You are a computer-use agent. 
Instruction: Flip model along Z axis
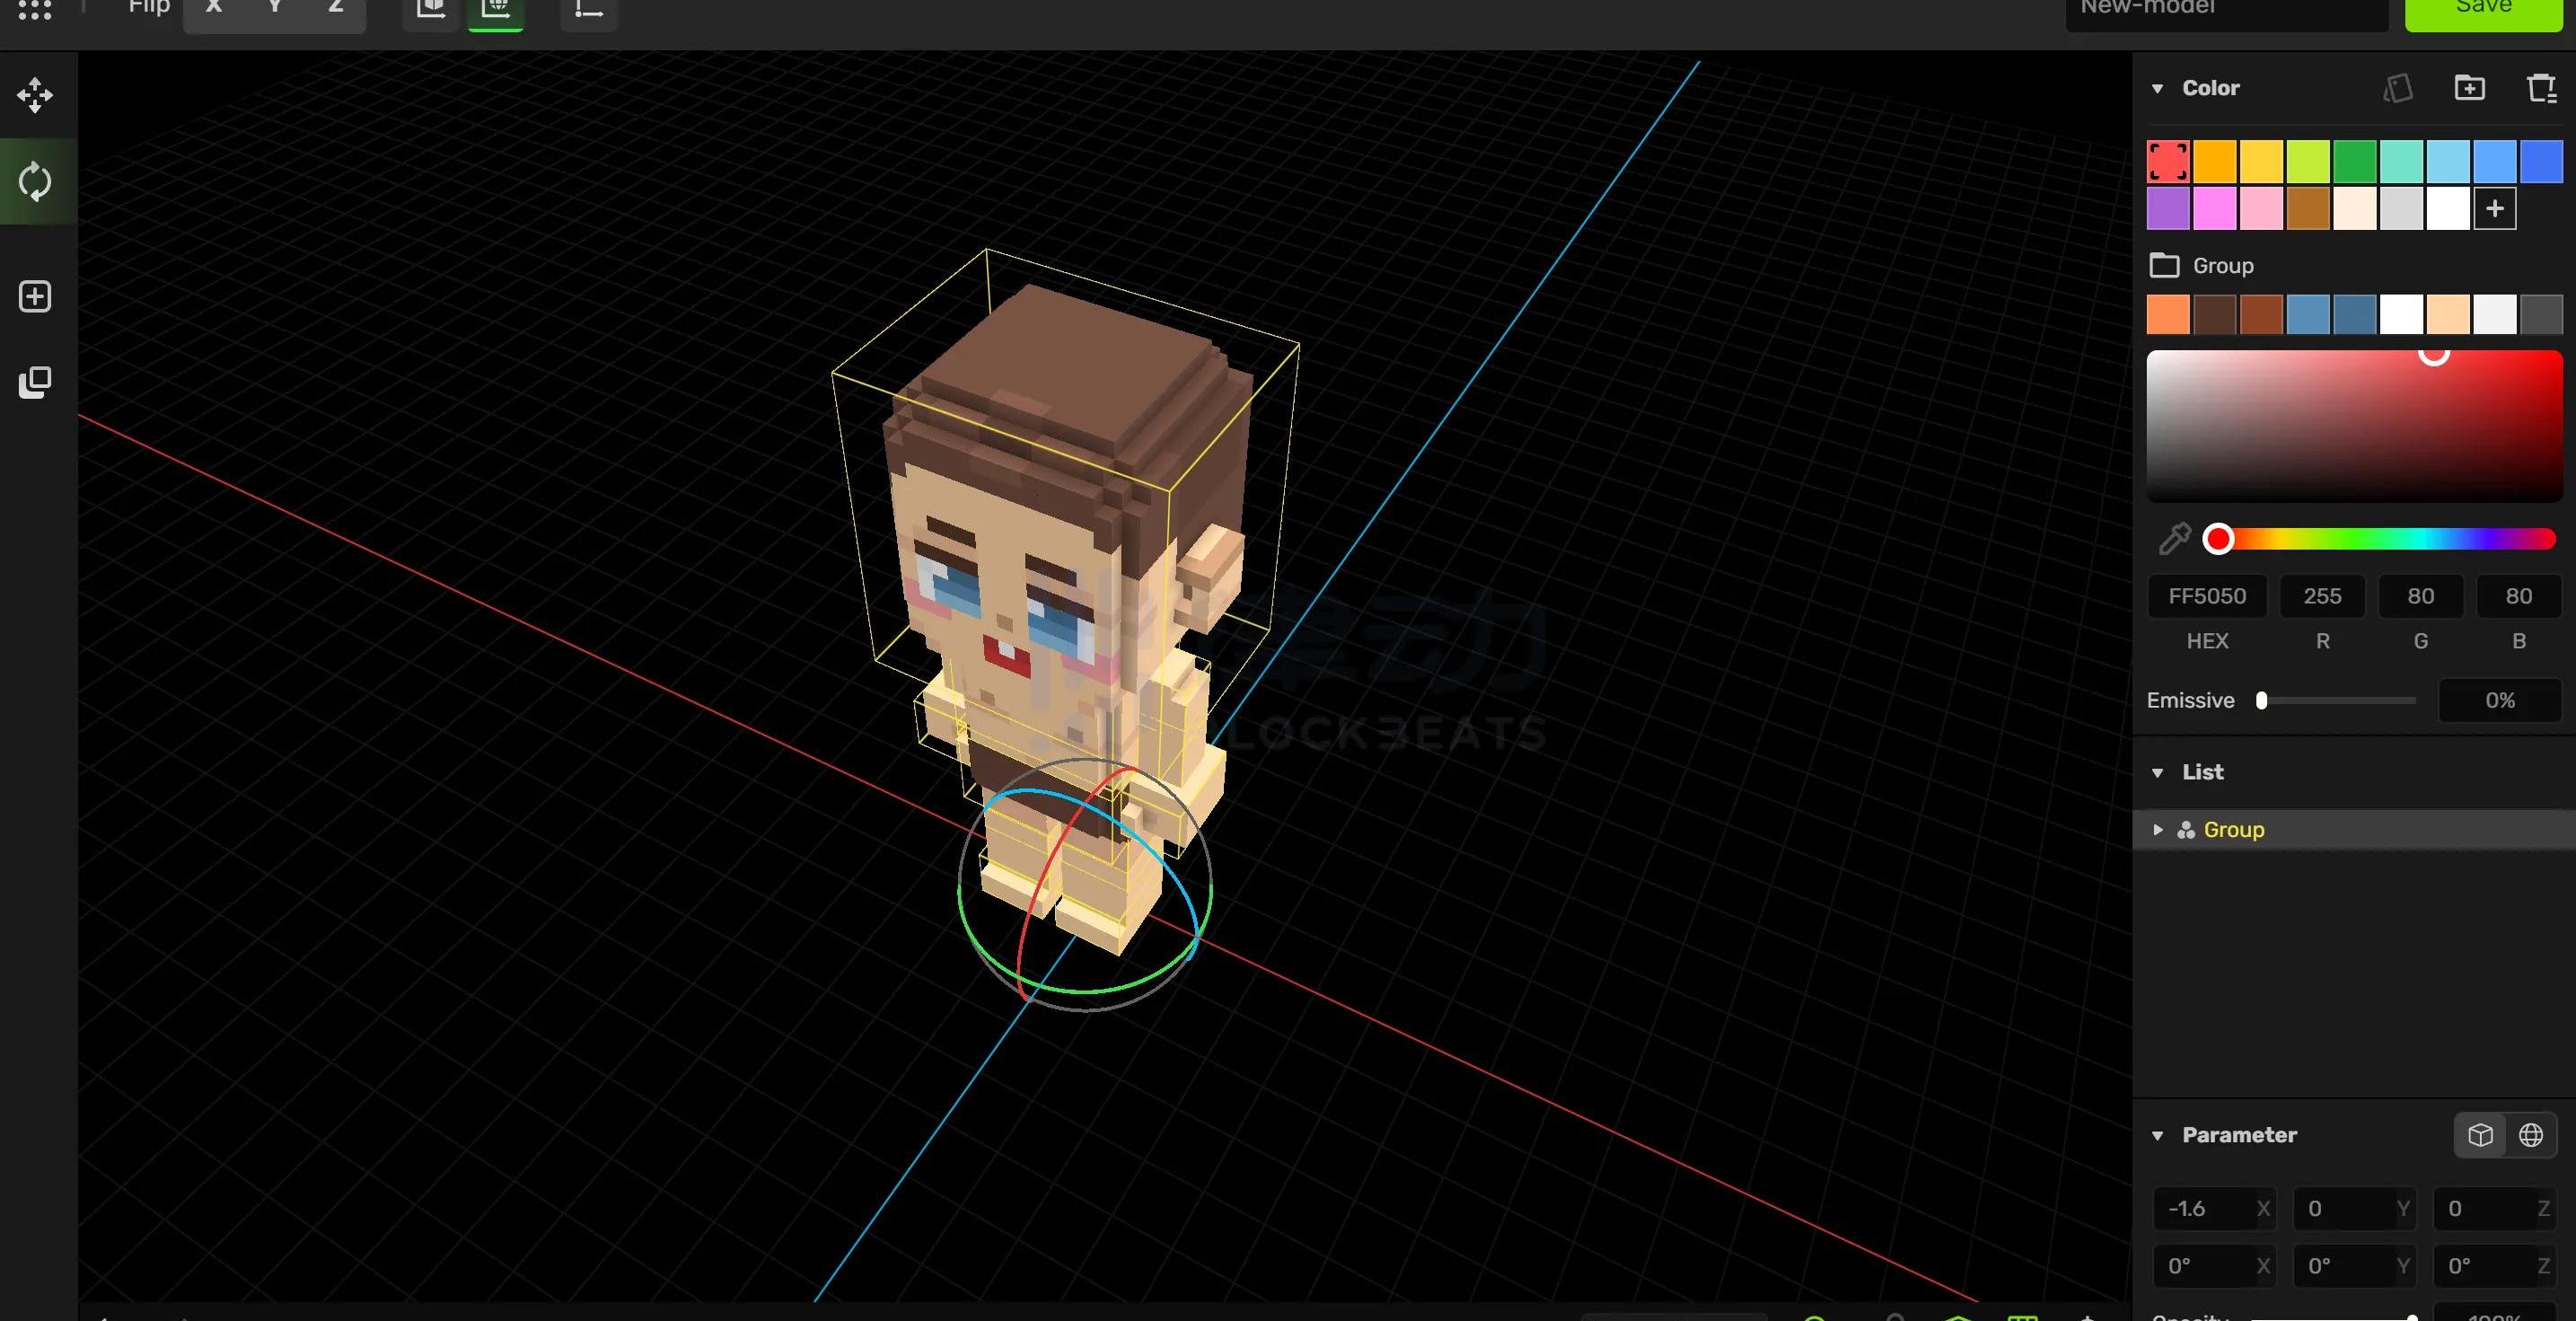click(x=336, y=8)
